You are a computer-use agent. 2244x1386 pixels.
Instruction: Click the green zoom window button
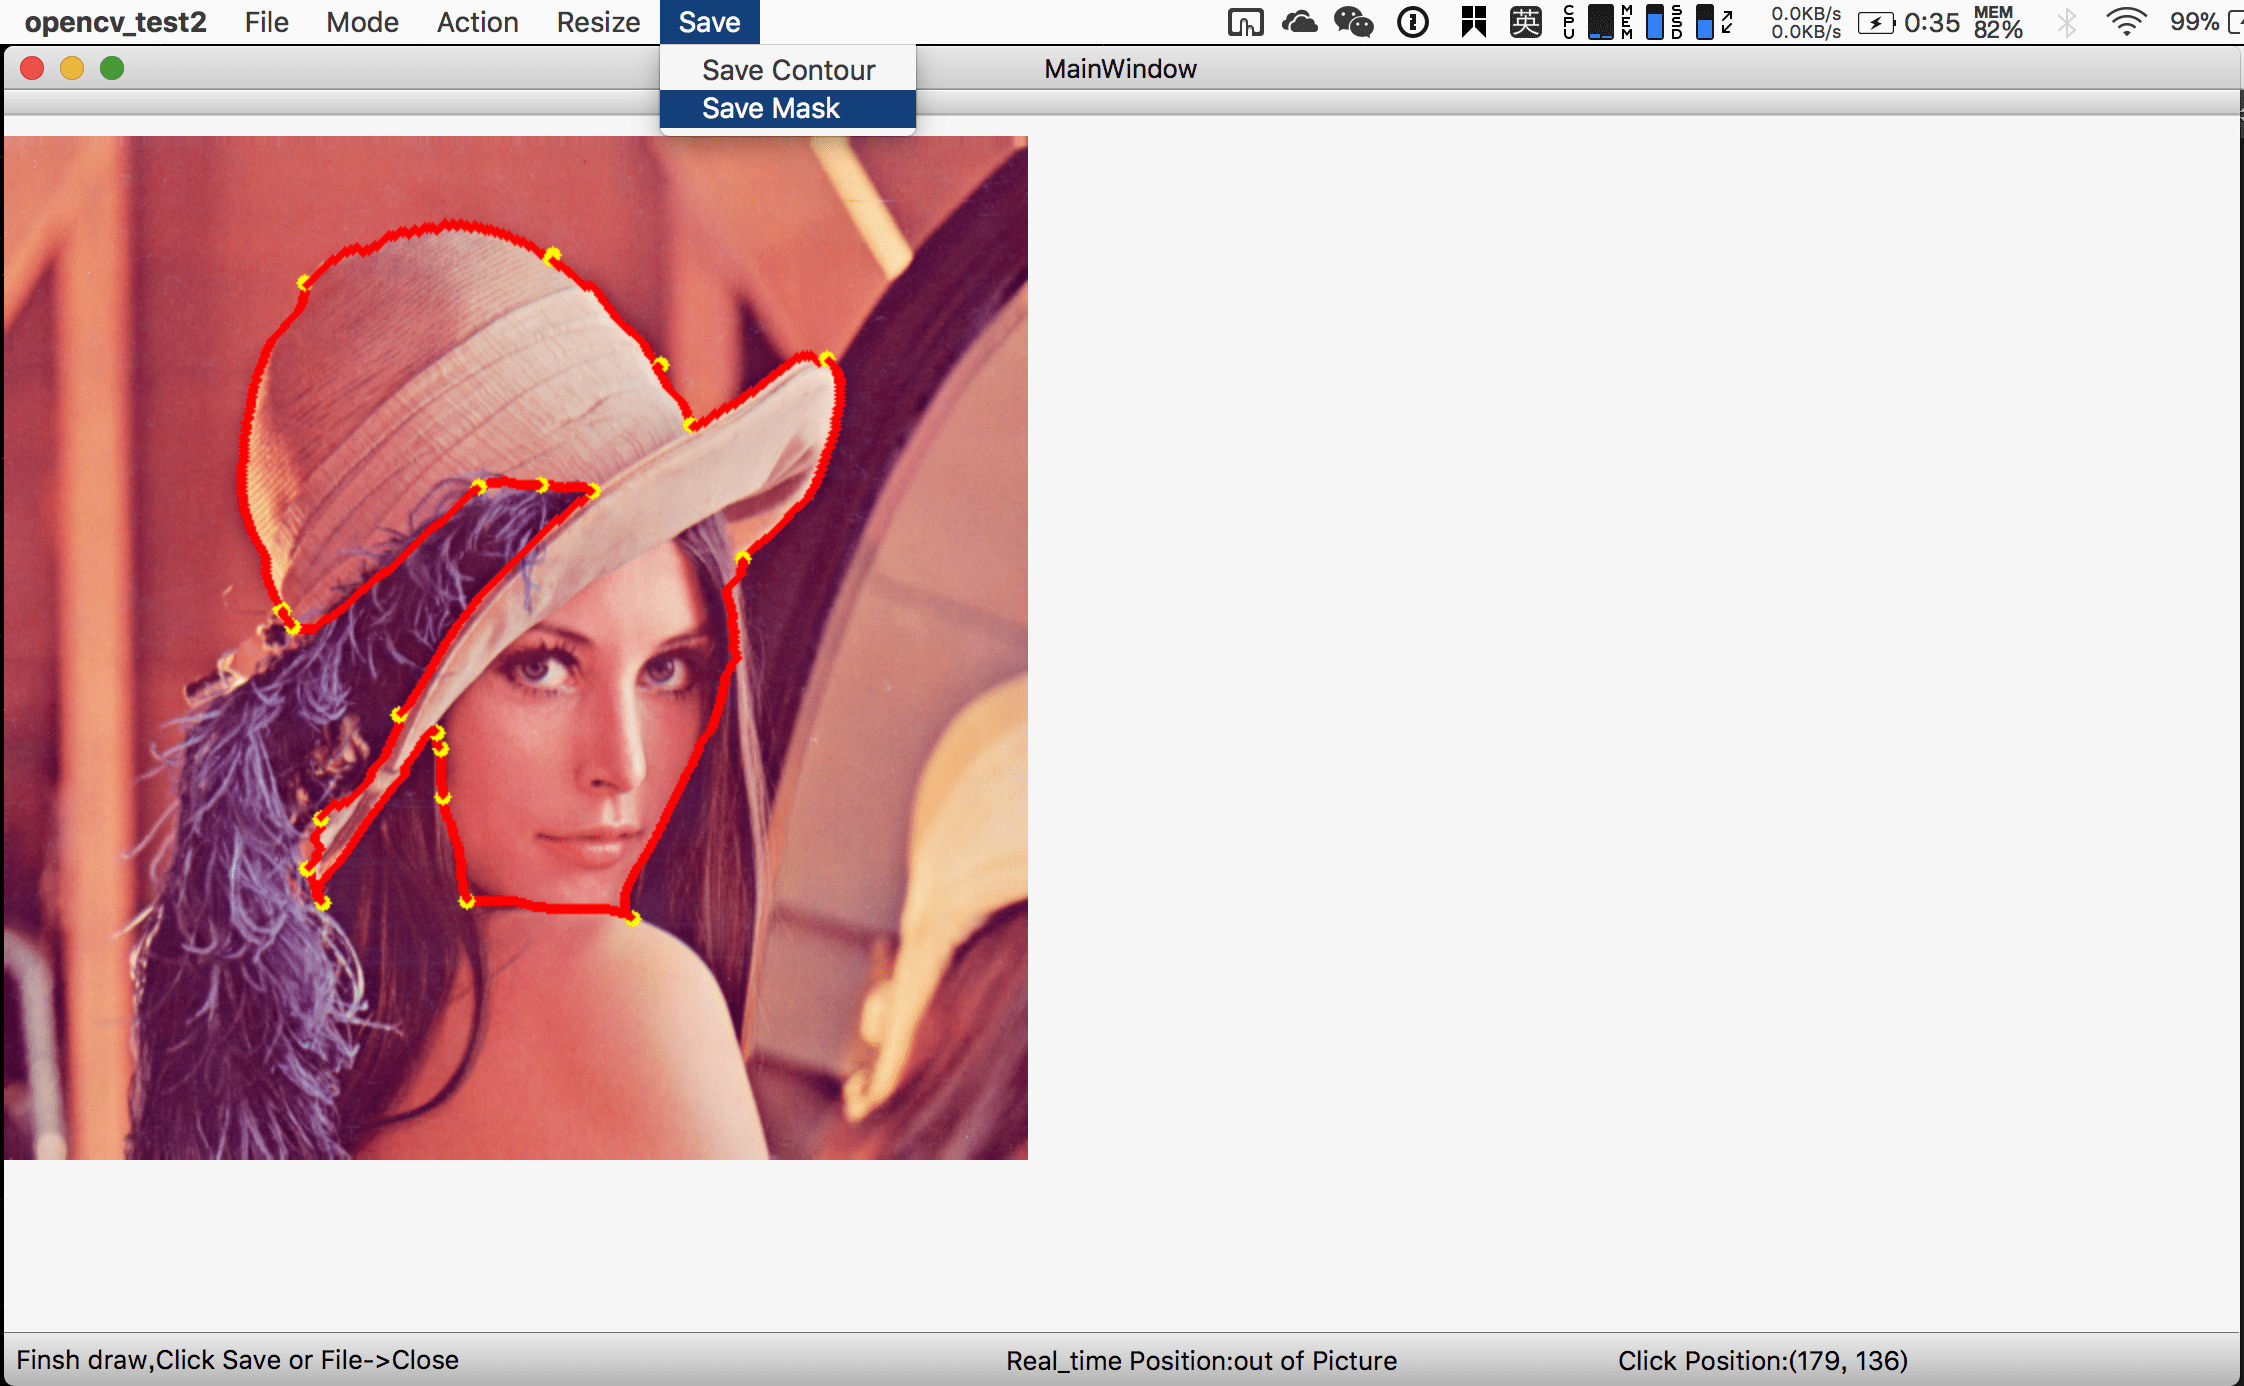point(112,68)
